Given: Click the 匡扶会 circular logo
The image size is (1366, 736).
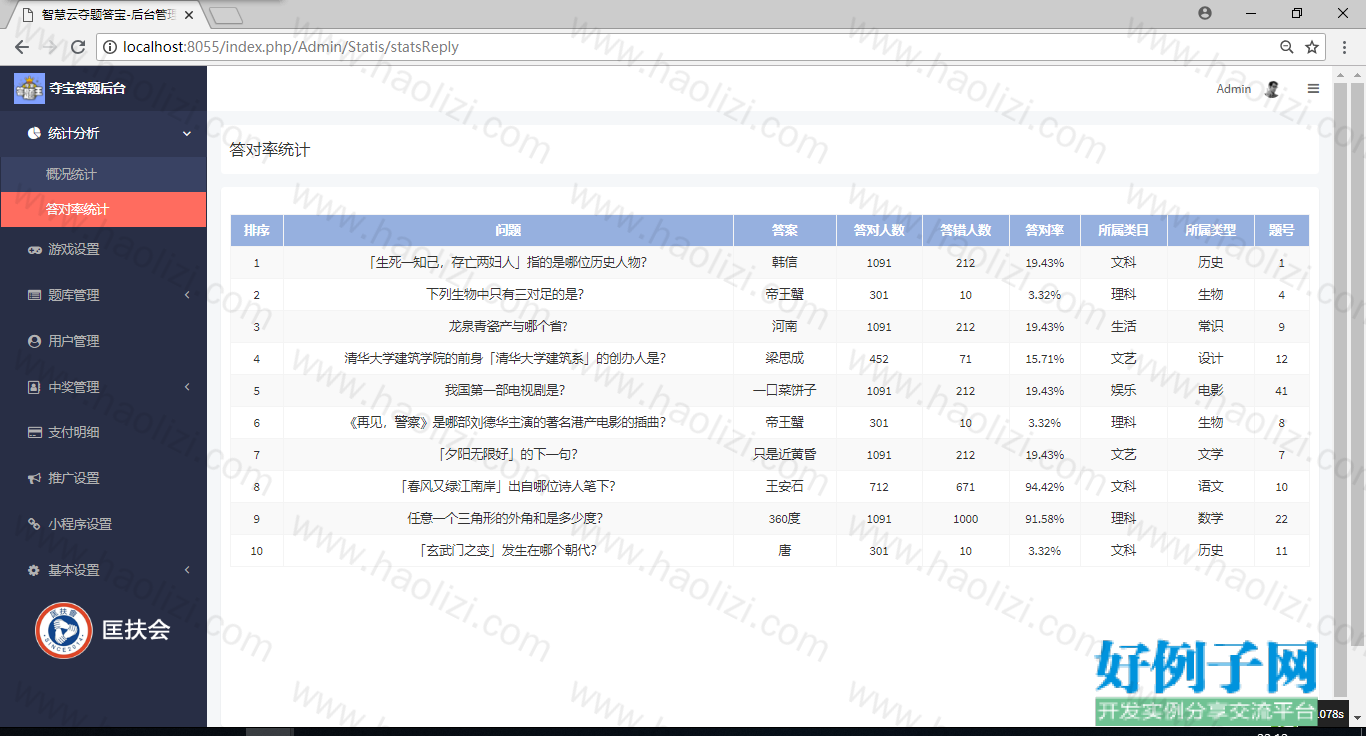Looking at the screenshot, I should (x=64, y=630).
